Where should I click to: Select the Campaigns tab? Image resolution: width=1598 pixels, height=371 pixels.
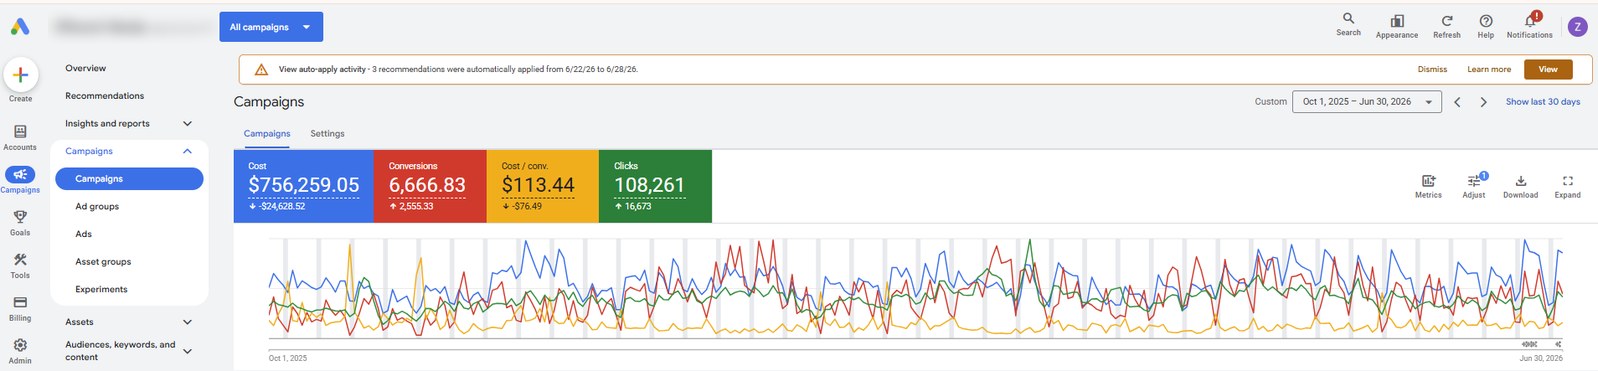point(267,134)
